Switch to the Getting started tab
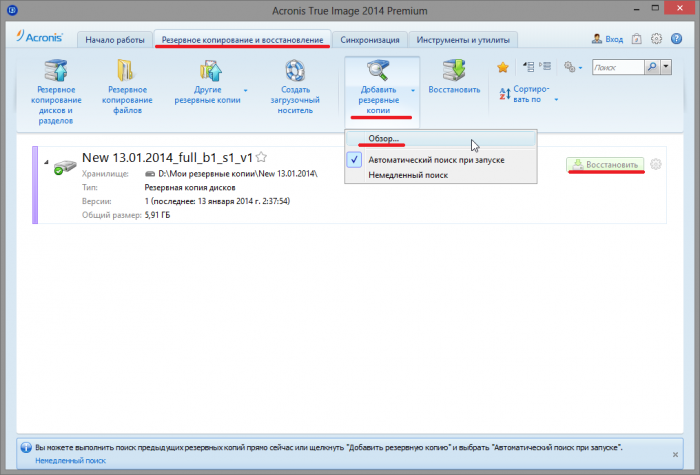700x475 pixels. point(115,40)
